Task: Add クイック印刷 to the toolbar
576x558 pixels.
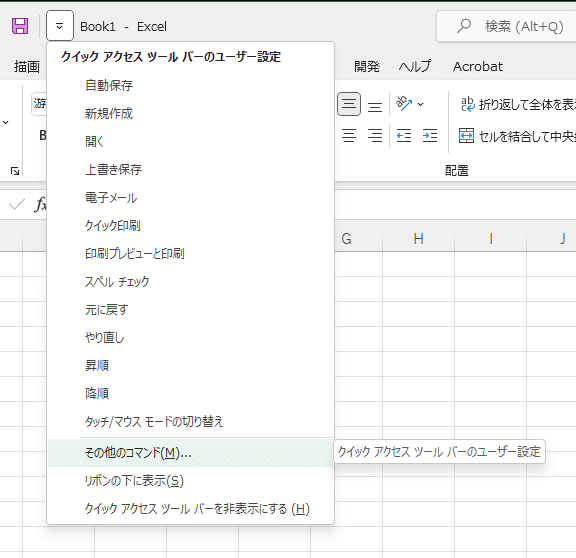Action: tap(191, 226)
